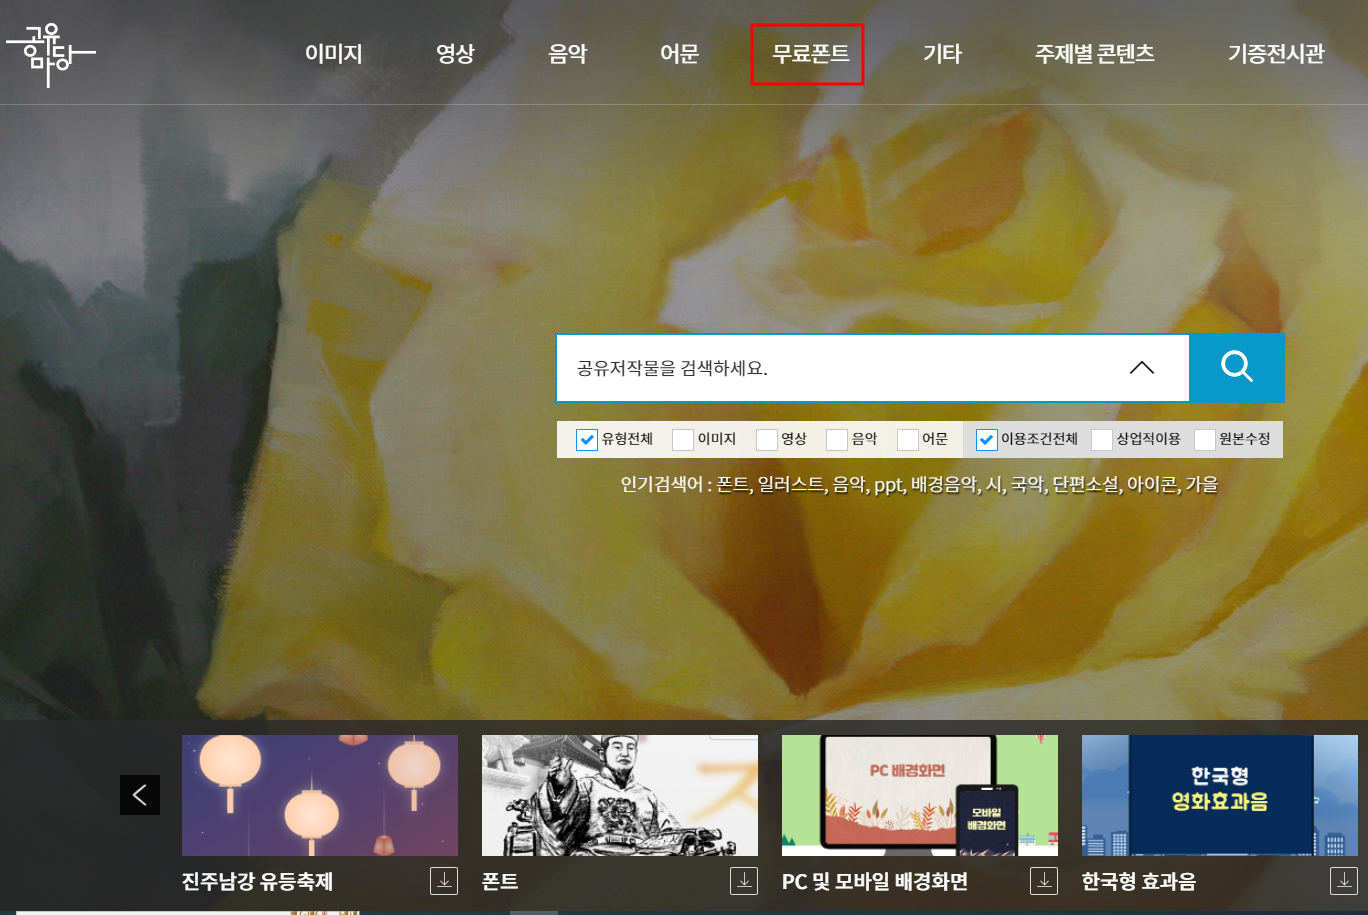Click popular keyword ppt
This screenshot has width=1368, height=915.
point(887,485)
